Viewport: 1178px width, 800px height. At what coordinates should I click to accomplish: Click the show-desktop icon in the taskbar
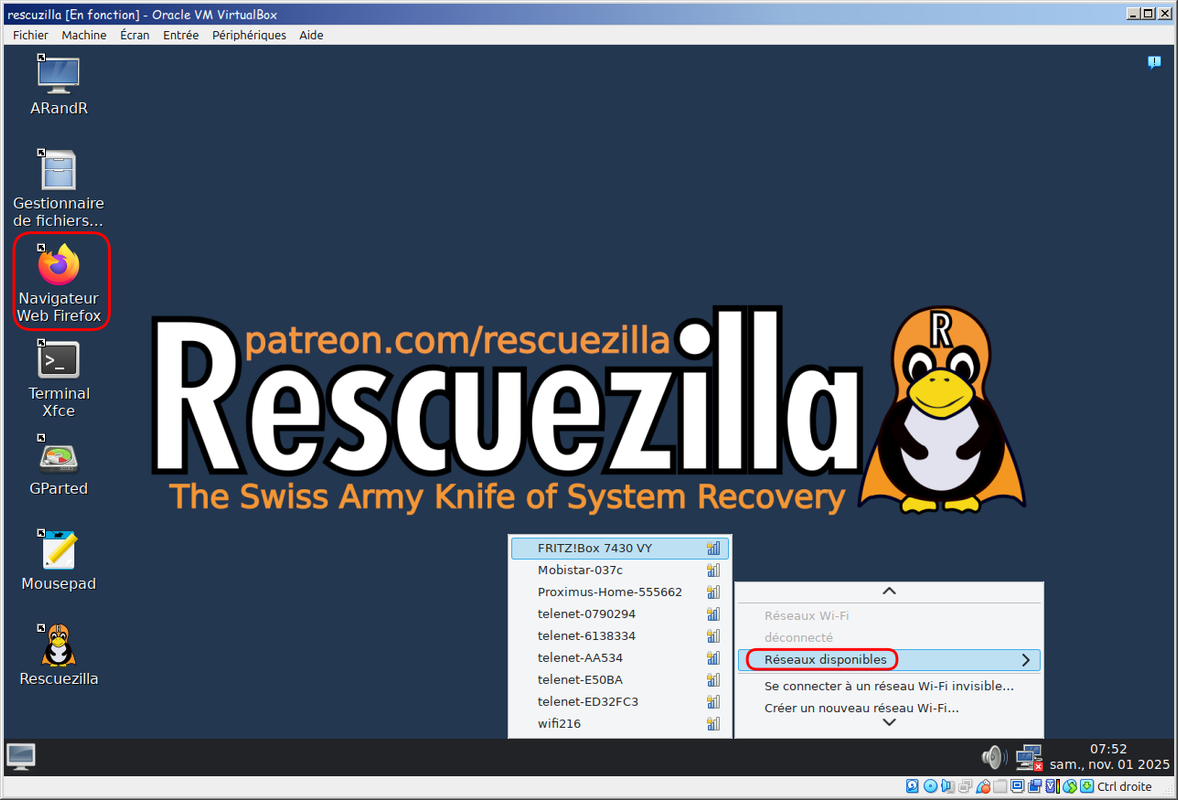(x=20, y=756)
